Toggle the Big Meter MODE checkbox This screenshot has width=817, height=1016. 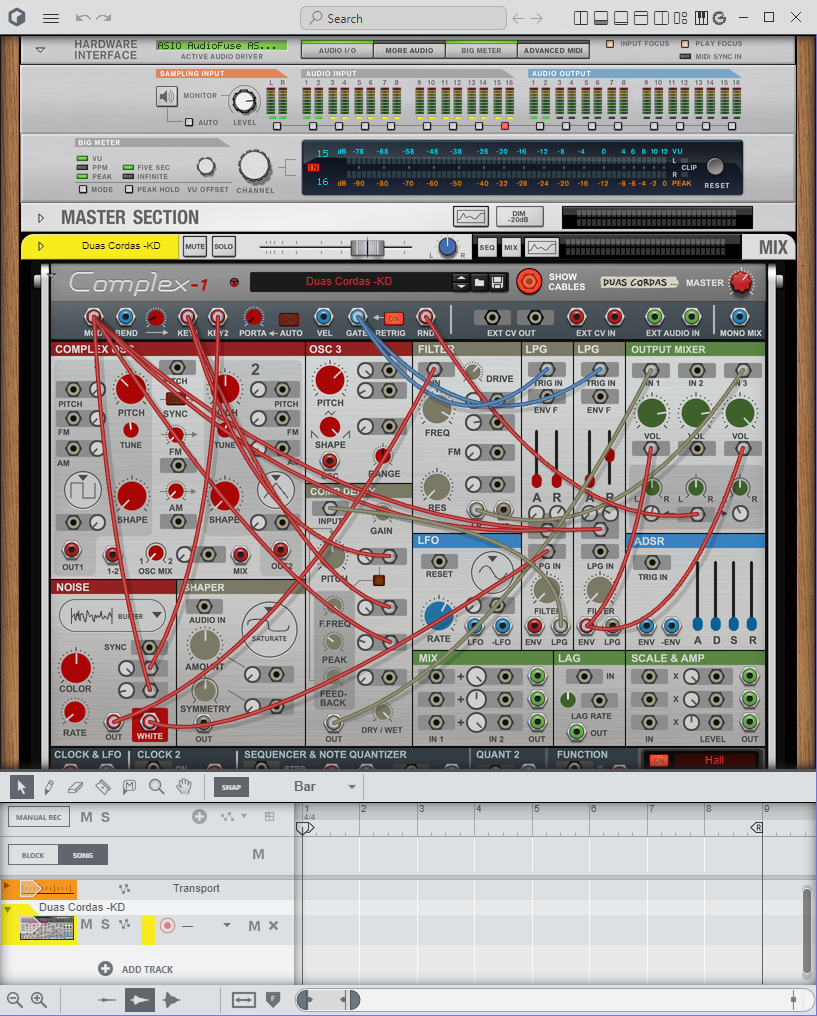click(x=83, y=189)
